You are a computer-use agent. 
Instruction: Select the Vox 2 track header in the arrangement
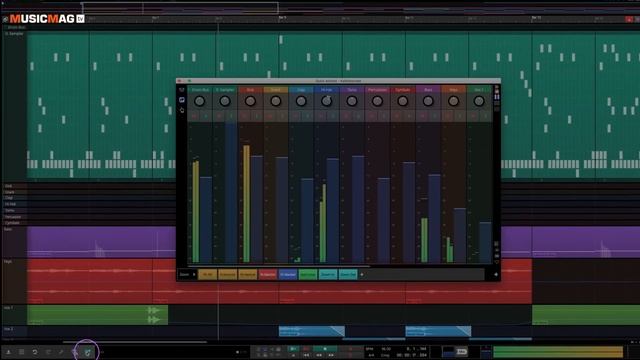(14, 331)
